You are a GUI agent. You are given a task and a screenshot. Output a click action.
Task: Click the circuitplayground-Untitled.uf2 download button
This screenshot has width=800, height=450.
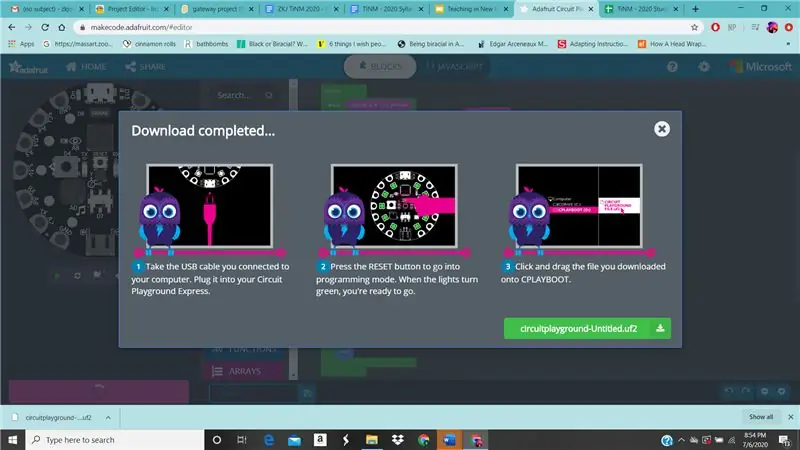(x=587, y=329)
